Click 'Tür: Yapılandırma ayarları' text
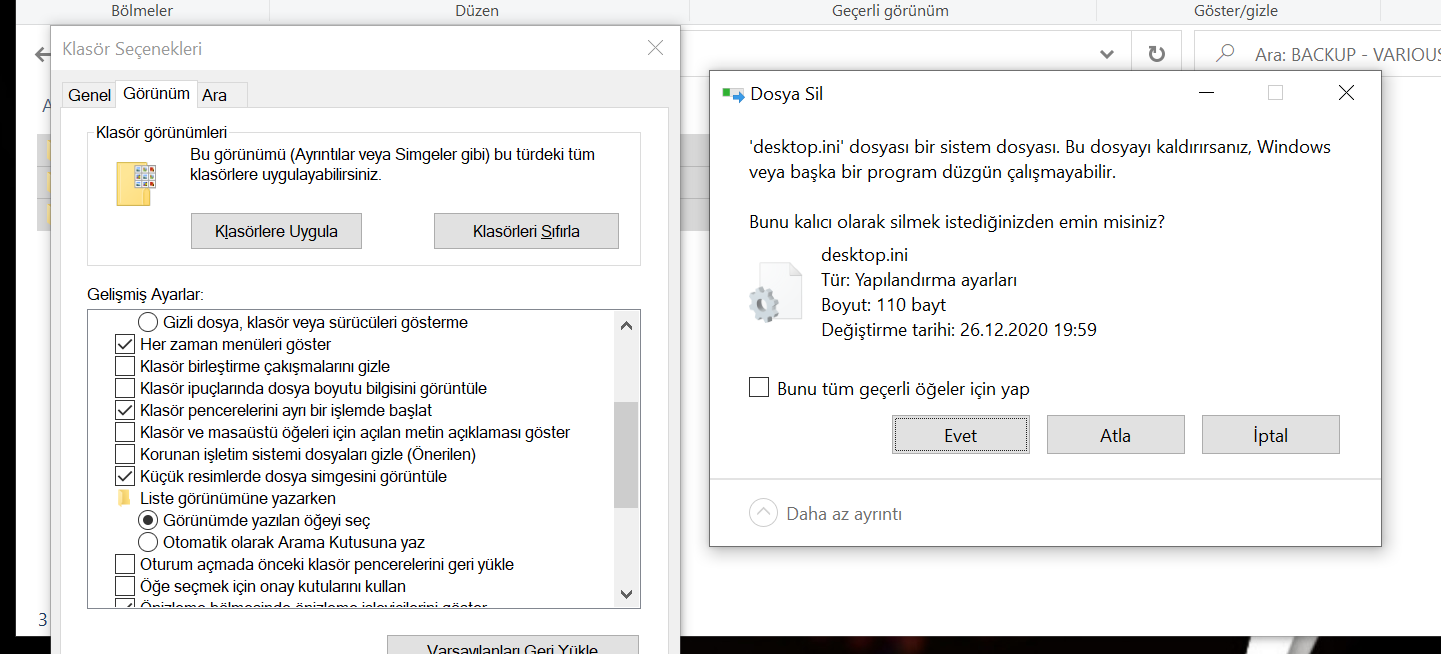The image size is (1441, 654). [x=919, y=280]
